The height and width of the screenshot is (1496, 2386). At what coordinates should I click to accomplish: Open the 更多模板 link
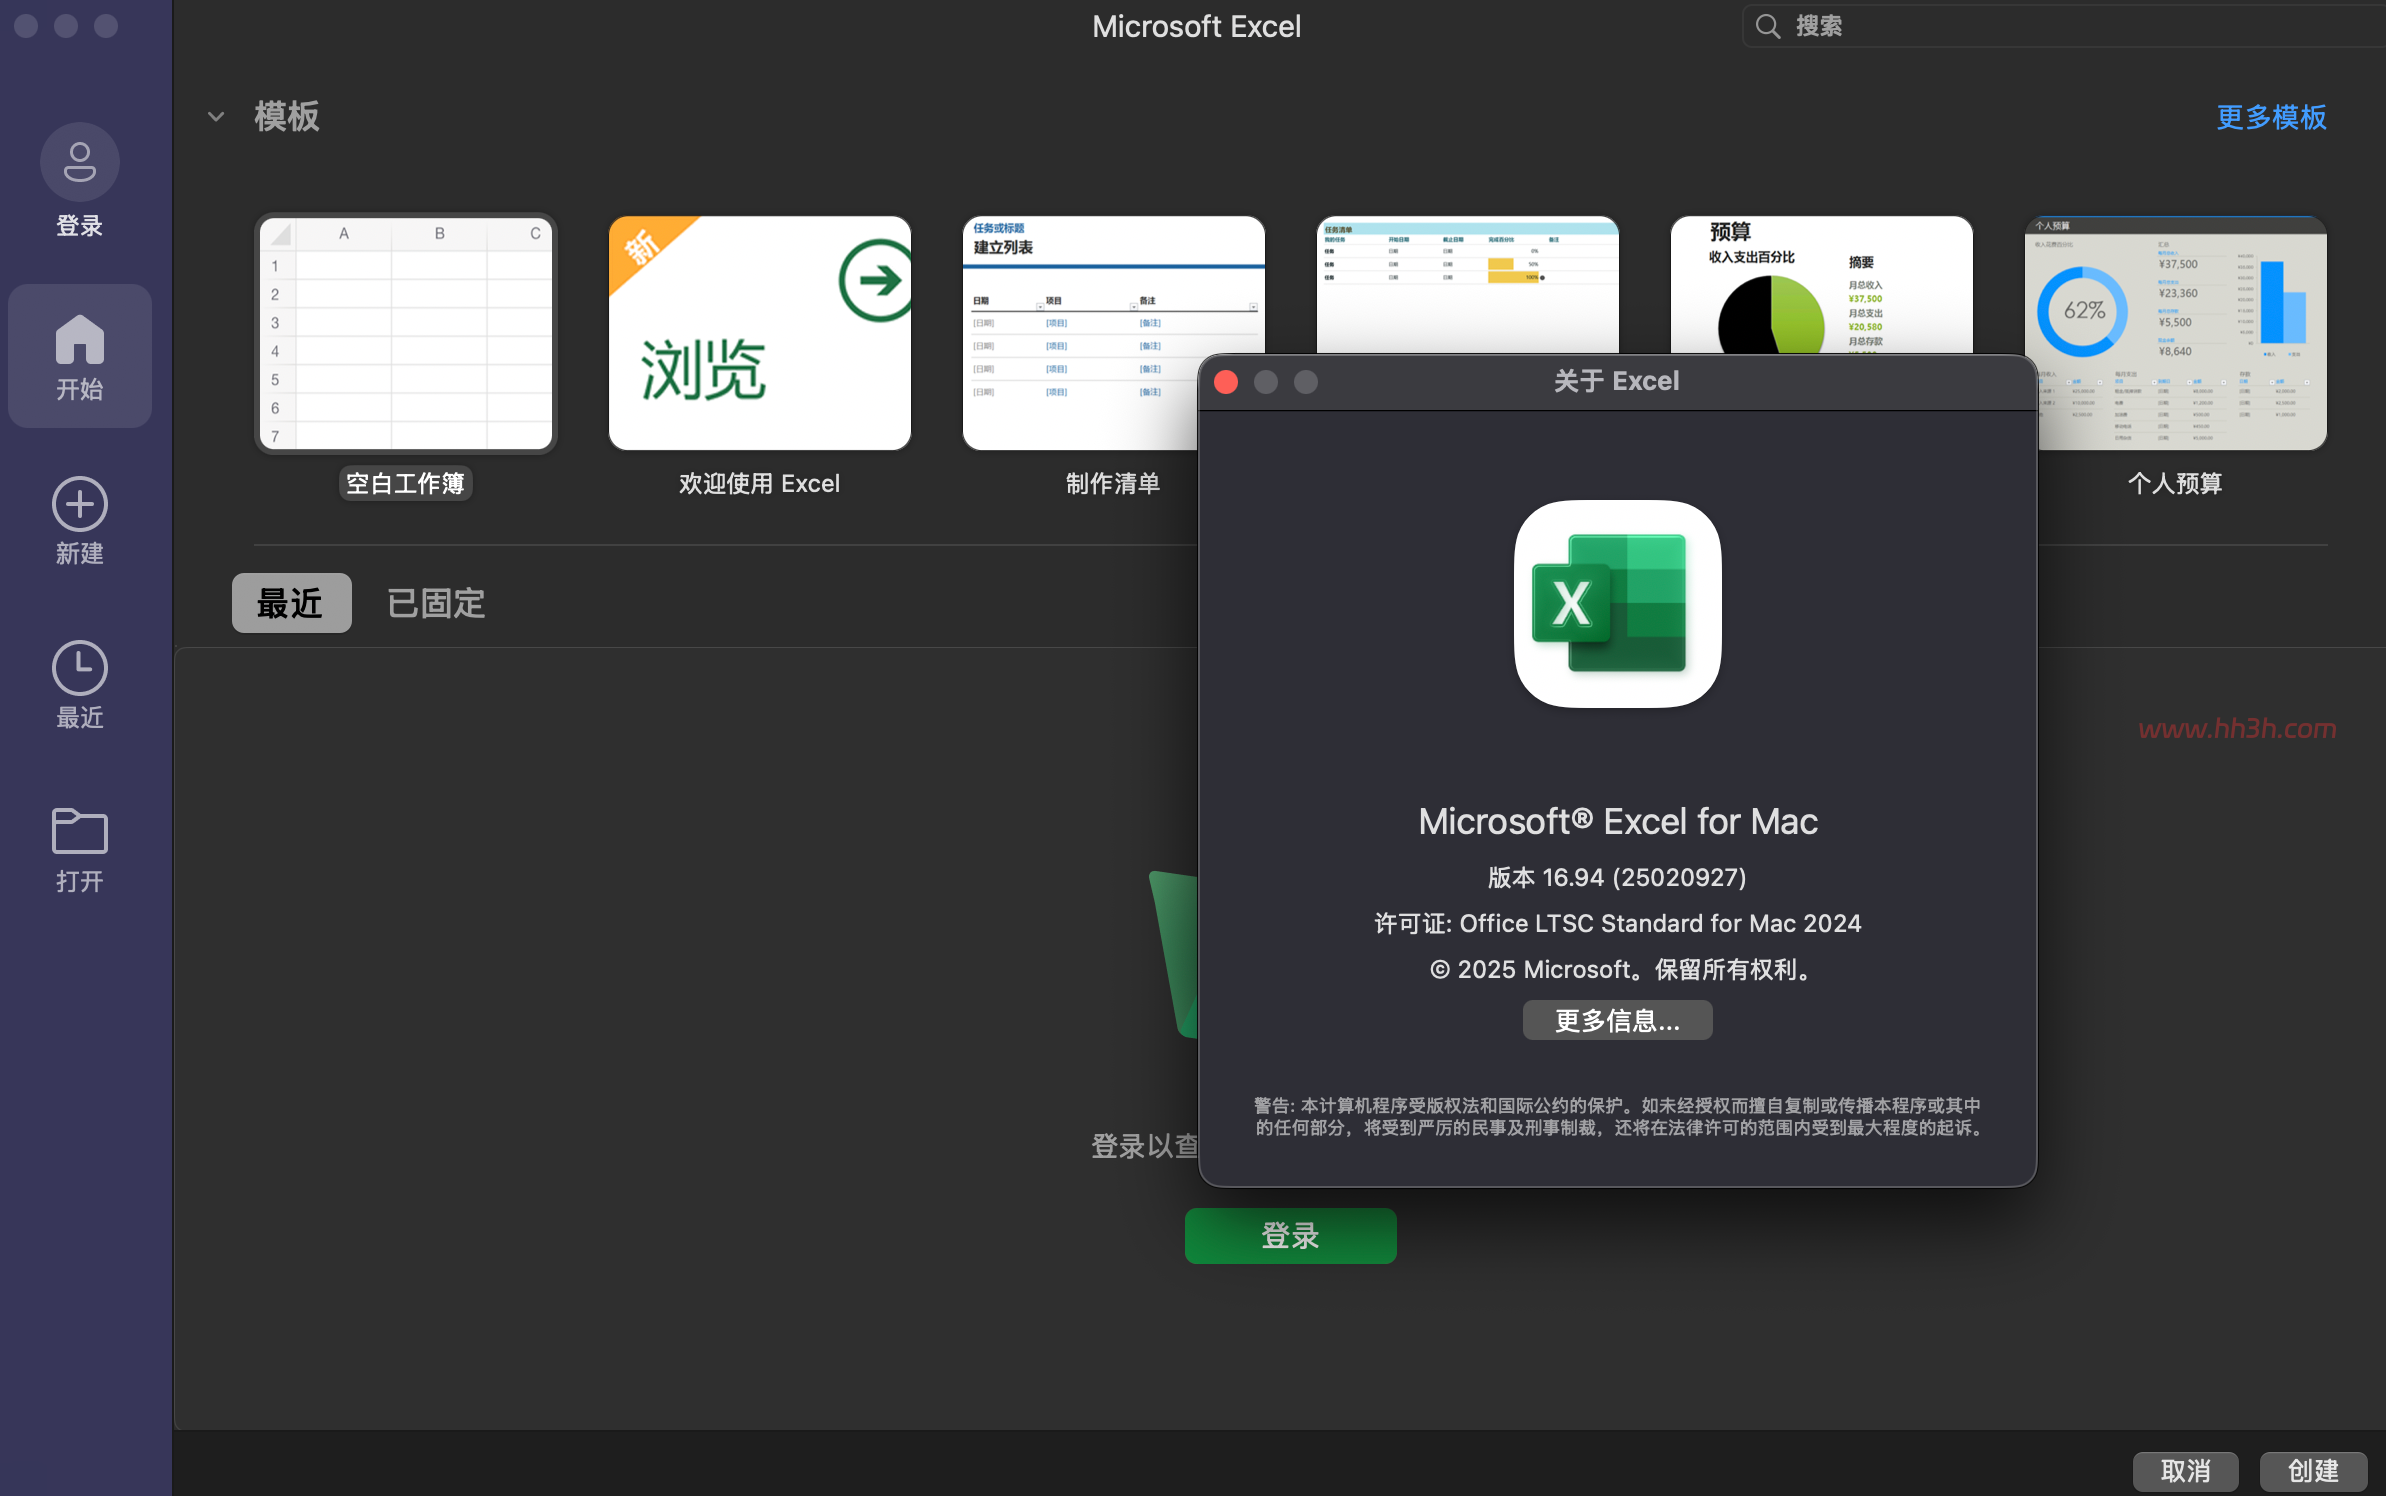2271,117
